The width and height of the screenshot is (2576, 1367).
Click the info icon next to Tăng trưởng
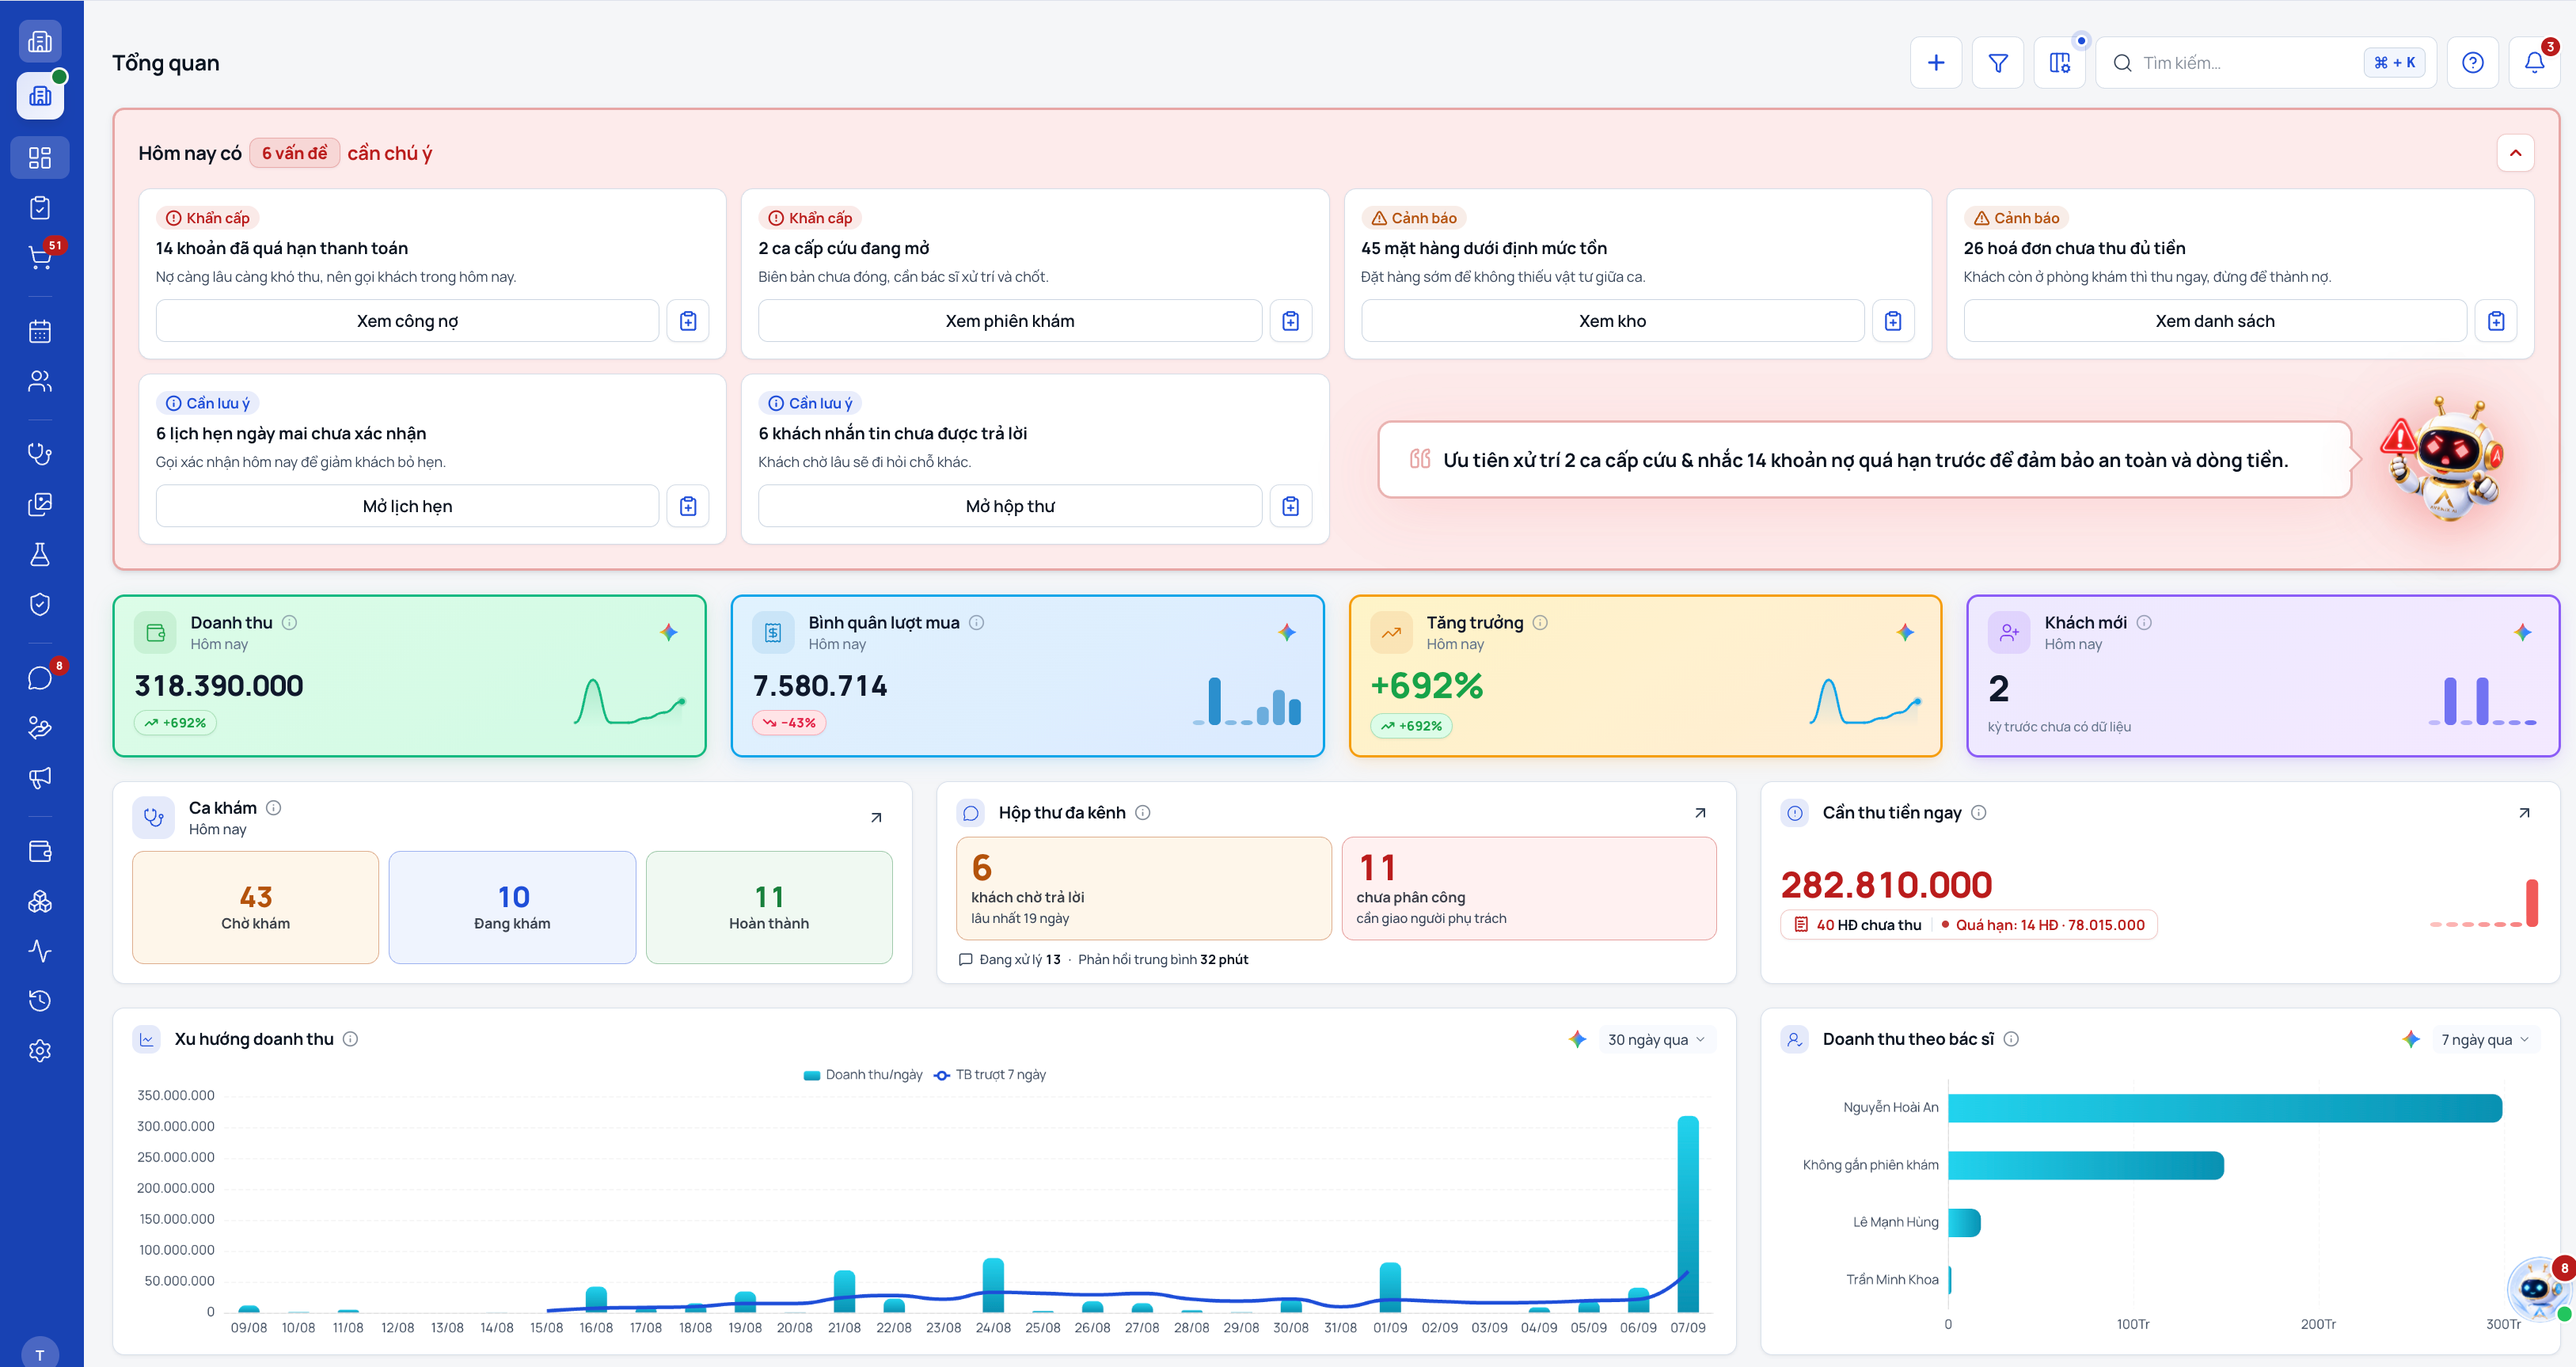(x=1541, y=622)
